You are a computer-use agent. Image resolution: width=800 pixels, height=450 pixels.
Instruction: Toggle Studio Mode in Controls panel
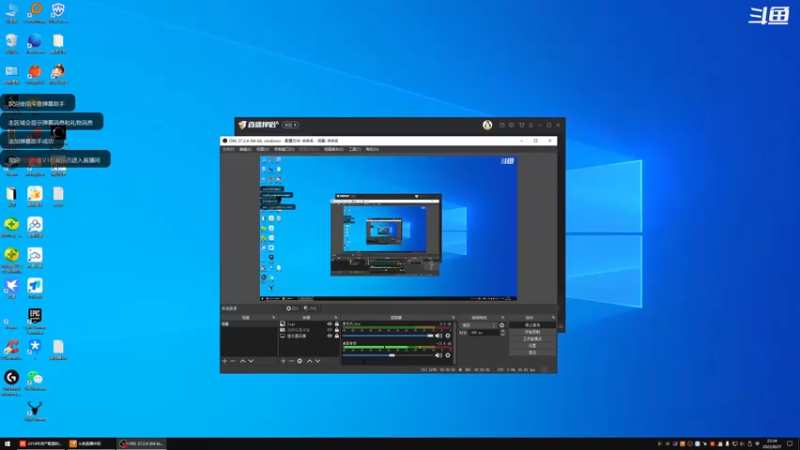(532, 339)
